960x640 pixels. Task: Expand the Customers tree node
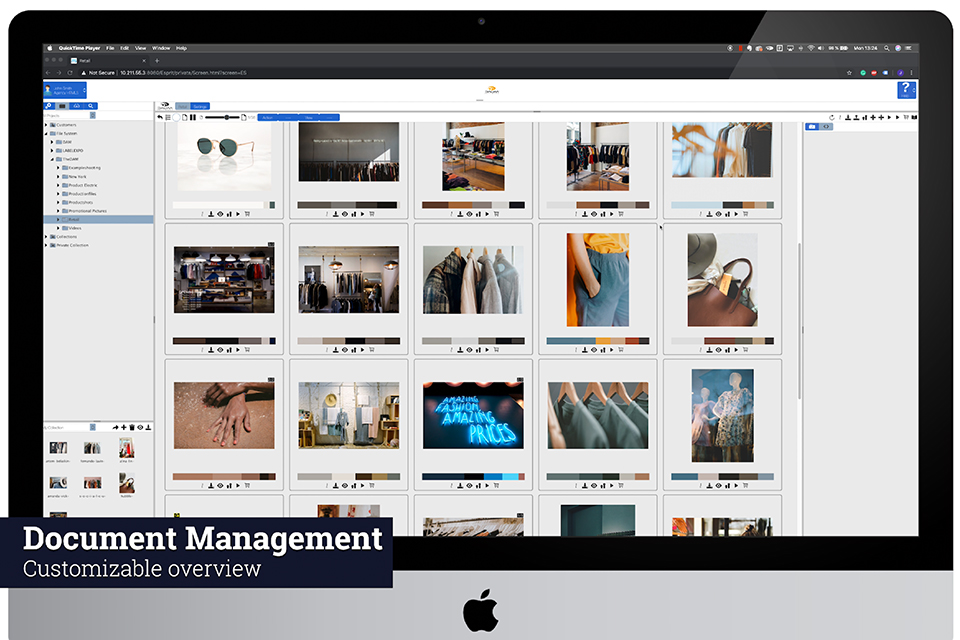tap(46, 124)
